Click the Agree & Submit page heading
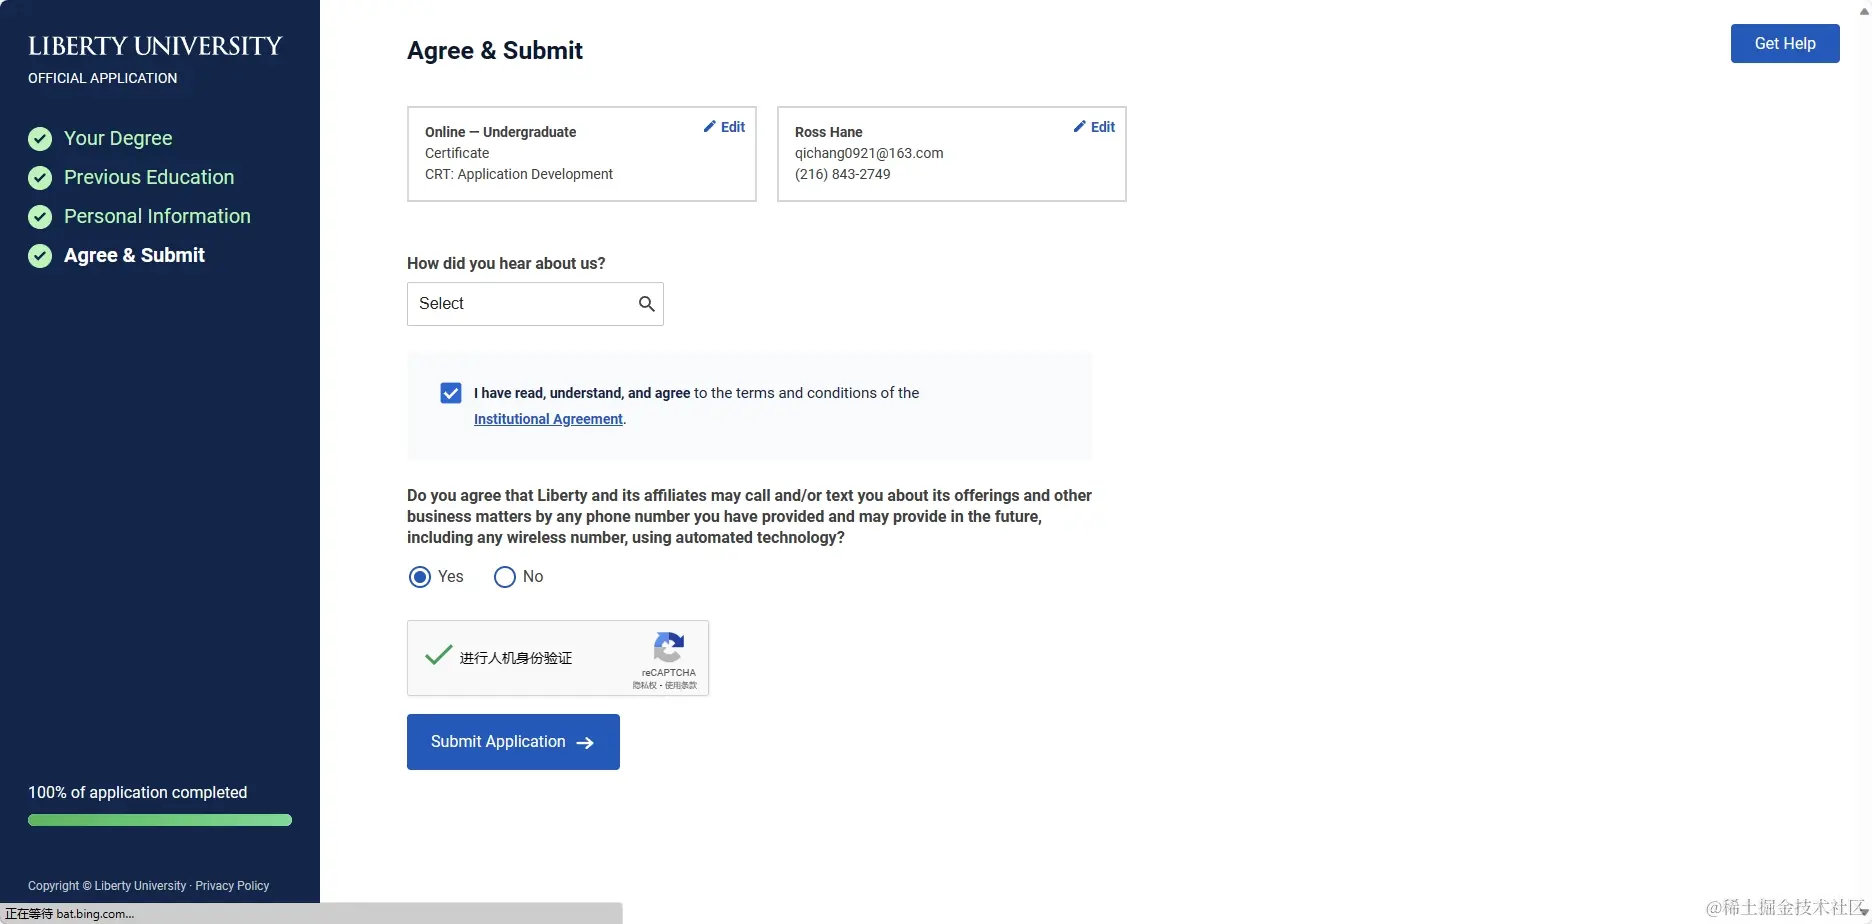 click(x=494, y=51)
